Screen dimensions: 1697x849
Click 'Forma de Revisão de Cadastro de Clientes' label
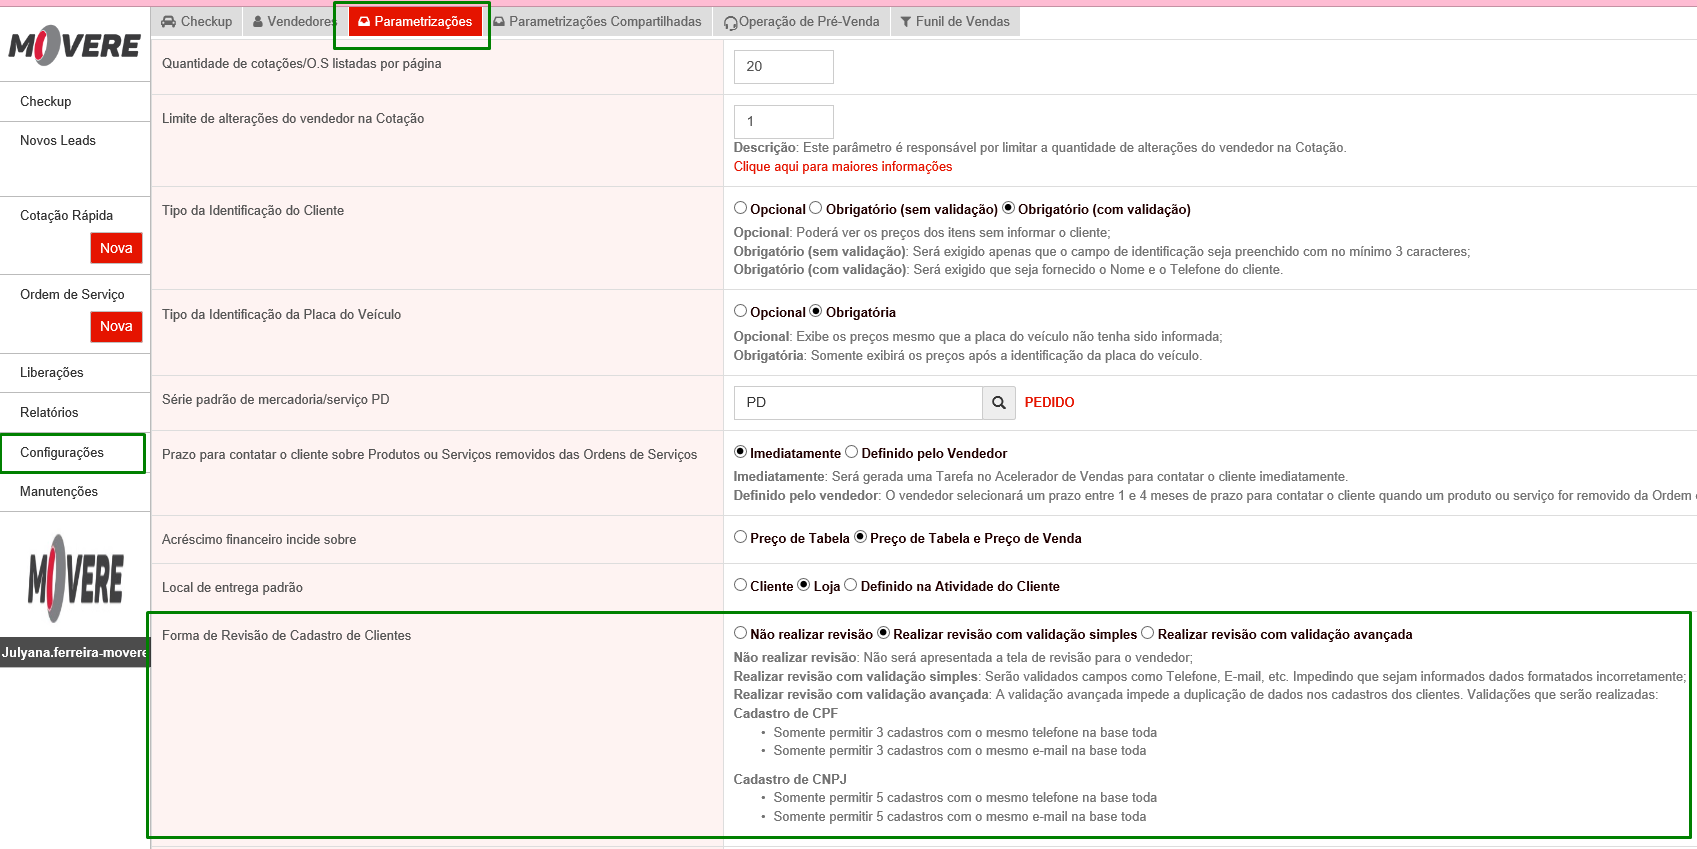286,636
